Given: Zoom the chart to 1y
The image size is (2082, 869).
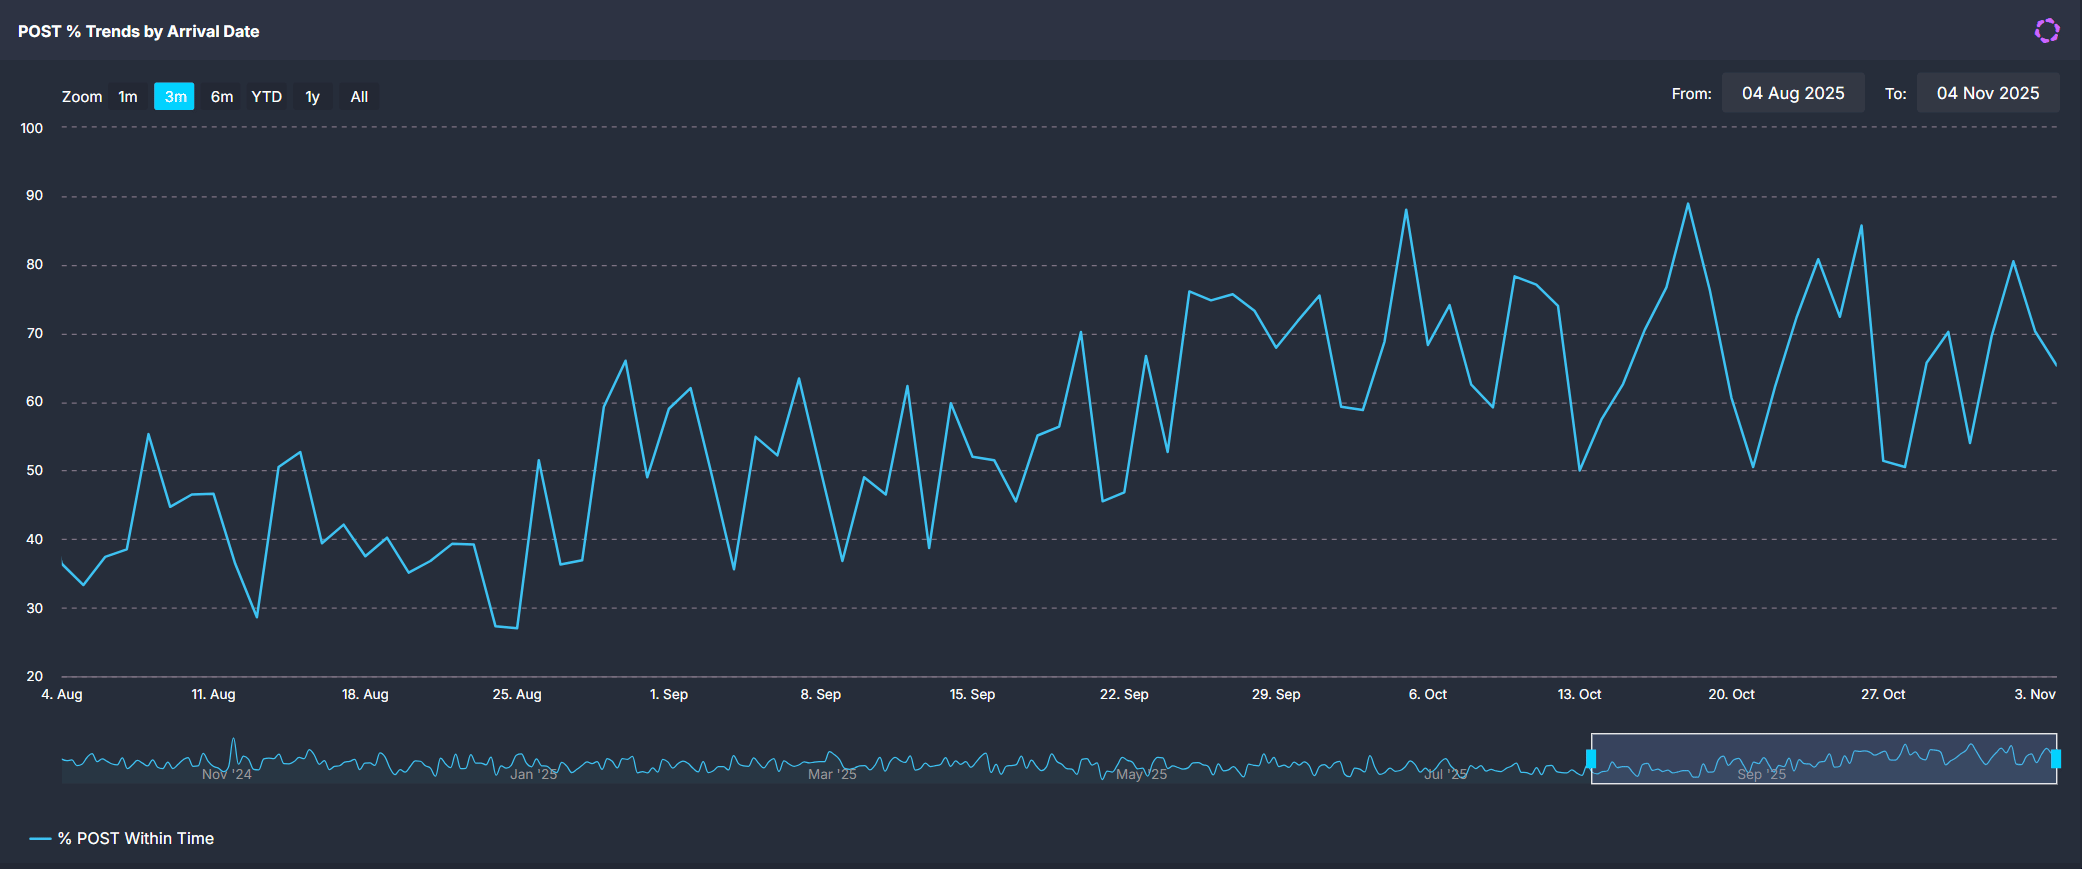Looking at the screenshot, I should (313, 97).
